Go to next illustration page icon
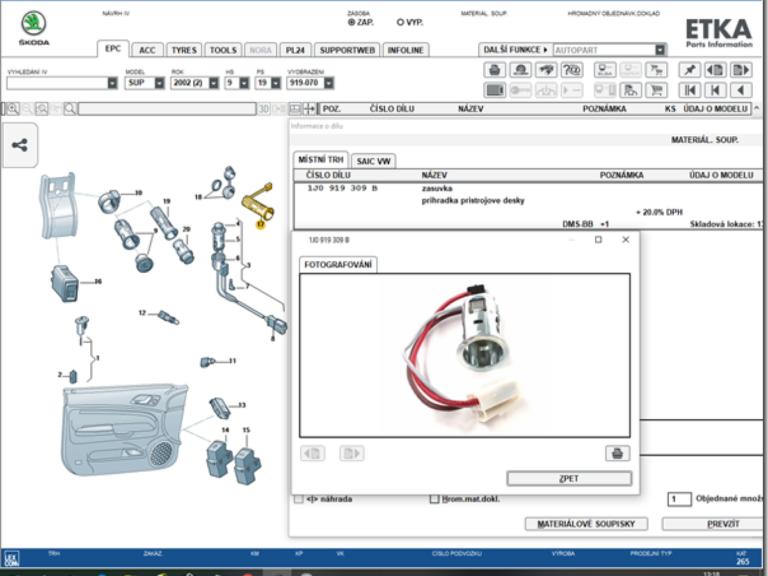The image size is (768, 576). click(x=740, y=70)
